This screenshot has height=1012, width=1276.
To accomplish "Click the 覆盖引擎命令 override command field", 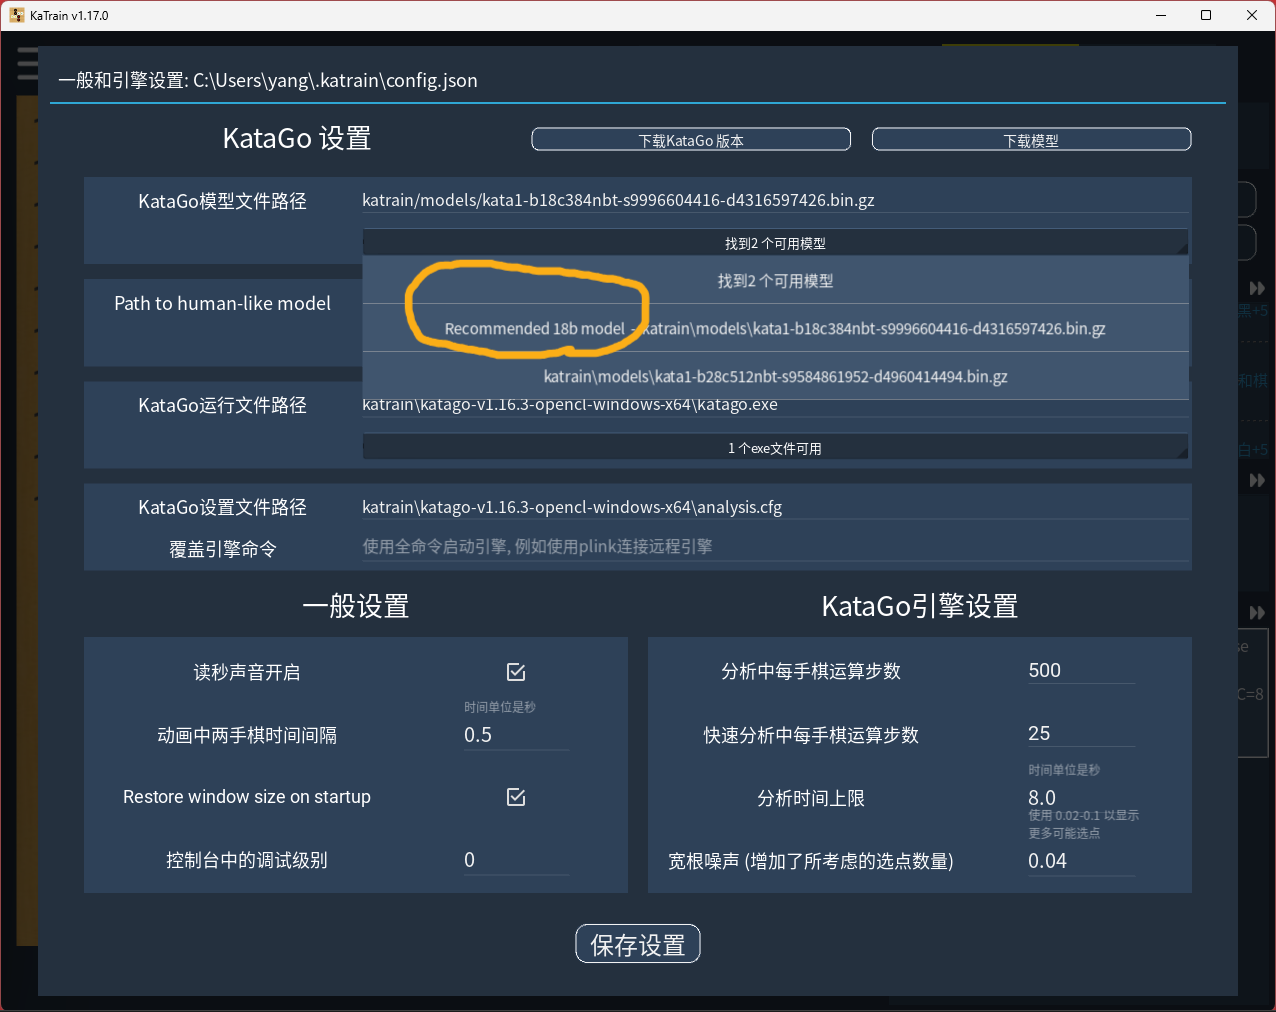I will click(x=775, y=547).
